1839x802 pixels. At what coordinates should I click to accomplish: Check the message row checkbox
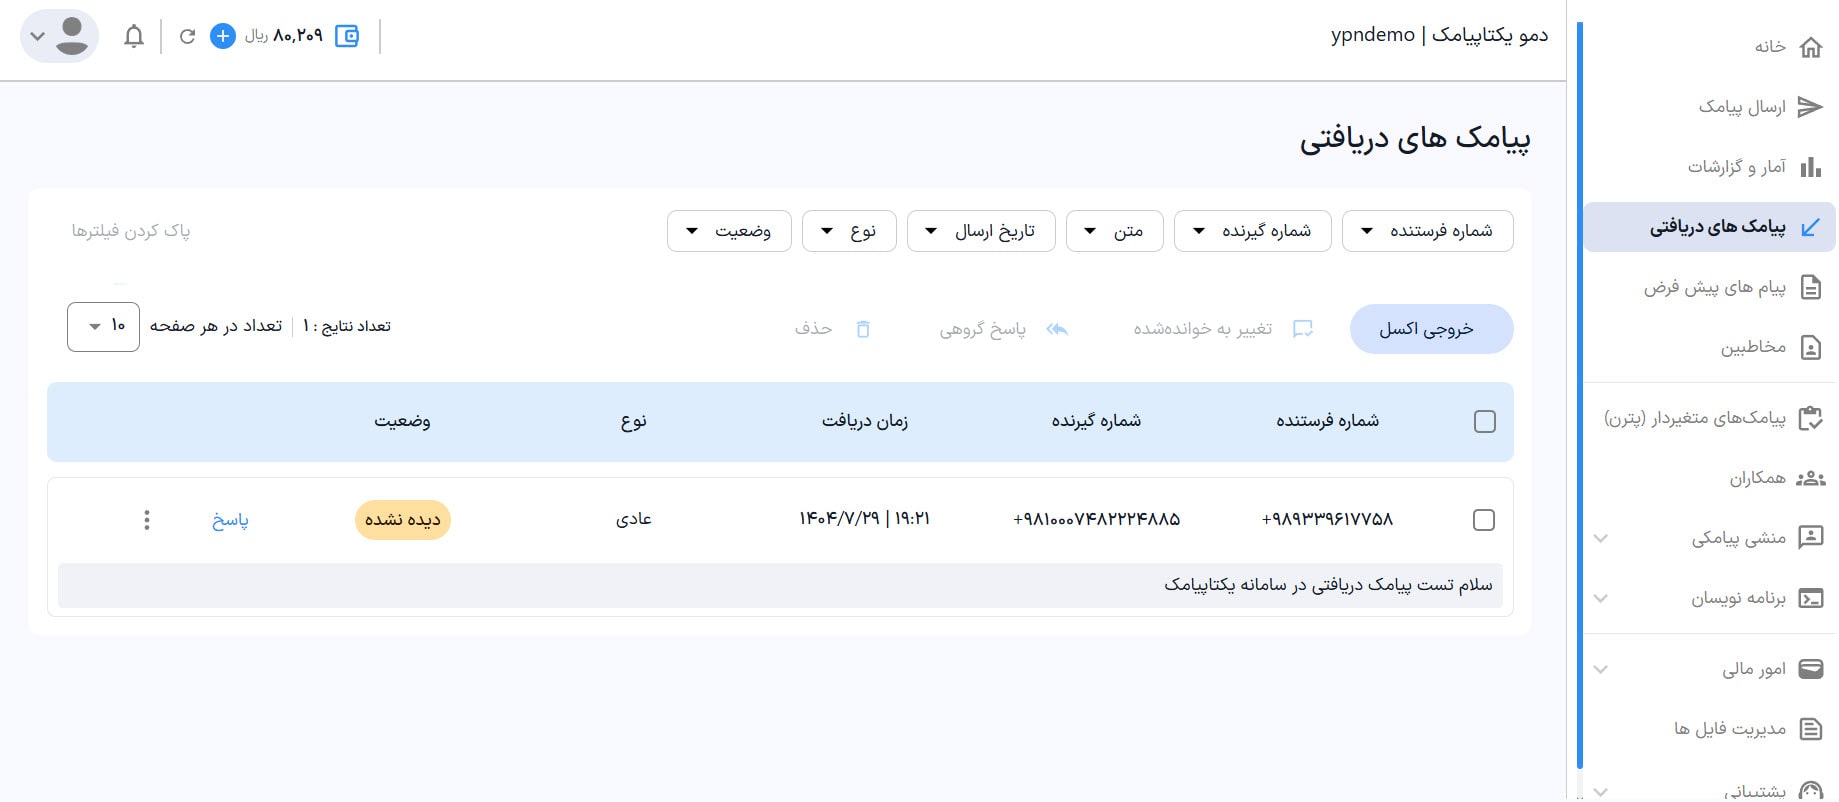pyautogui.click(x=1484, y=520)
